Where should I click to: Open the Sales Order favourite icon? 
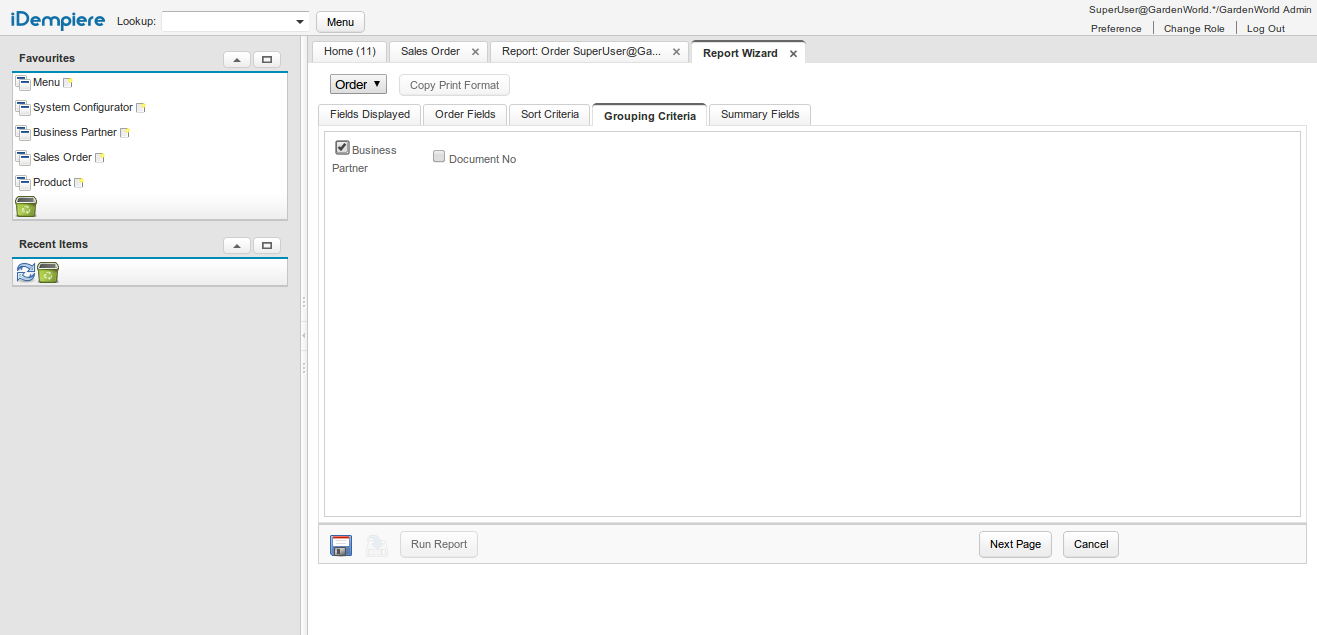(x=23, y=158)
